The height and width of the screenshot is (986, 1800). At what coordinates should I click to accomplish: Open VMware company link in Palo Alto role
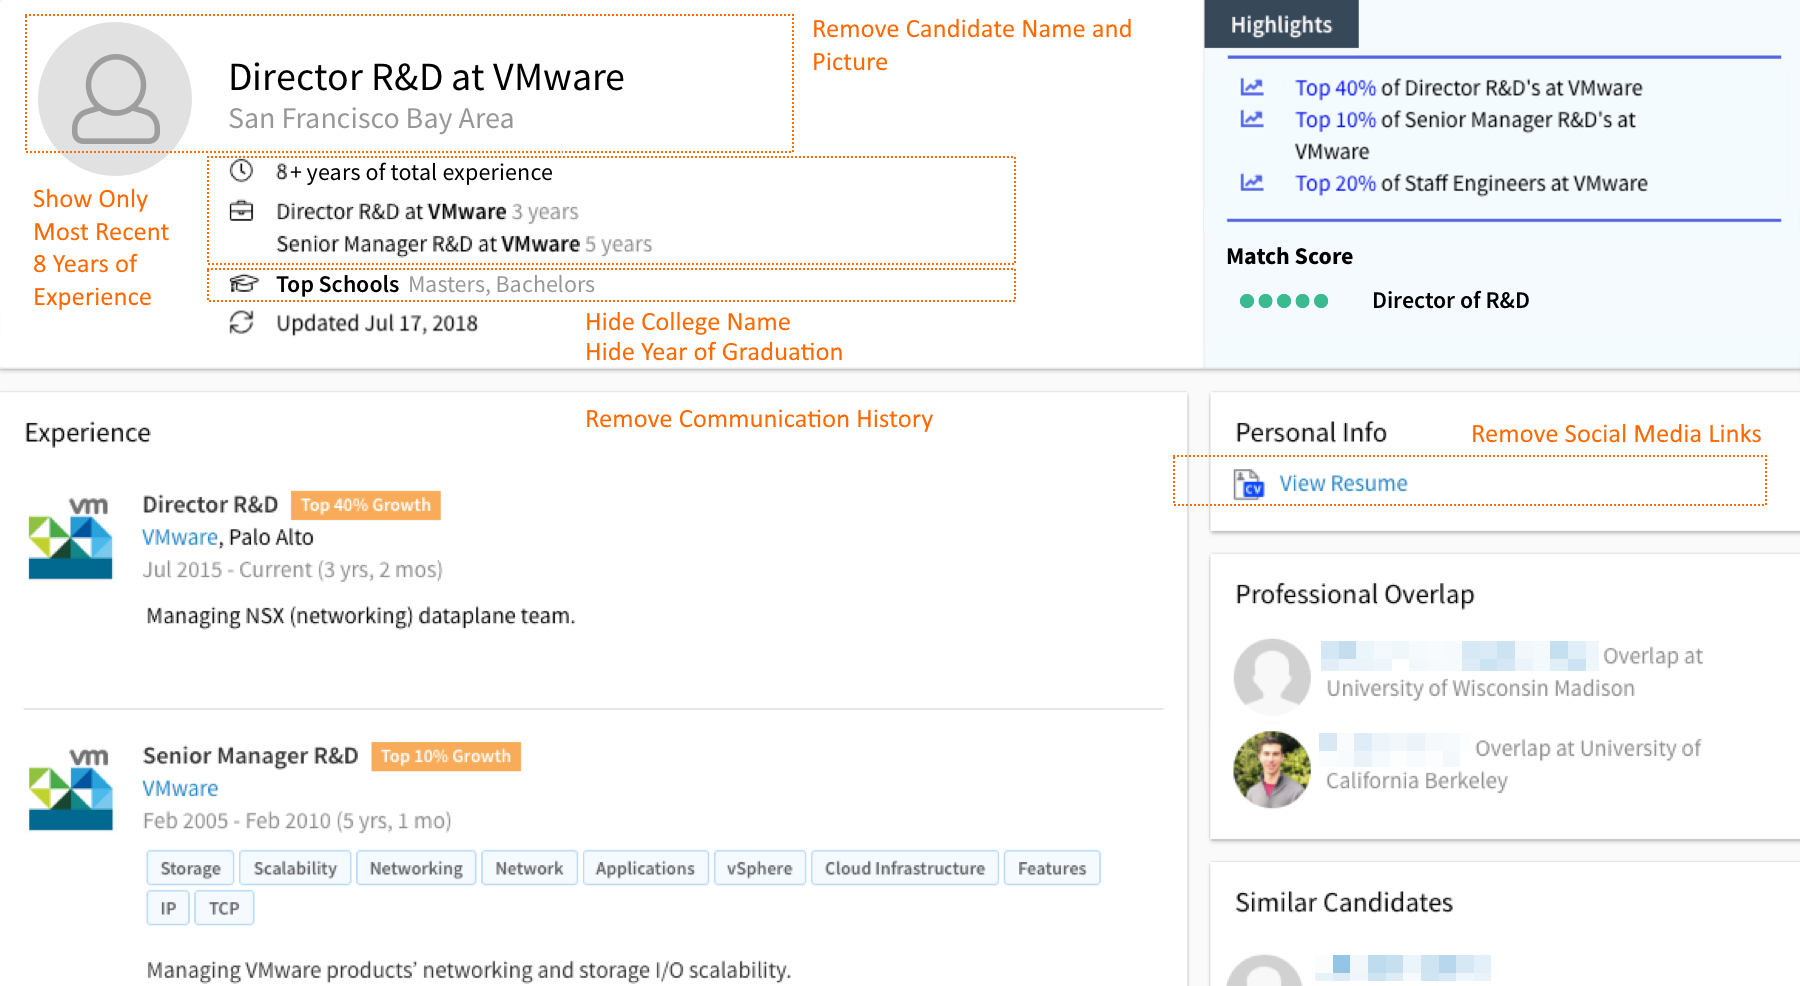pos(180,537)
